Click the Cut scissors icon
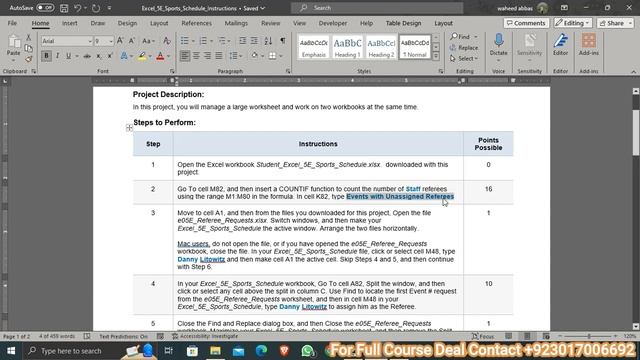 coord(29,38)
